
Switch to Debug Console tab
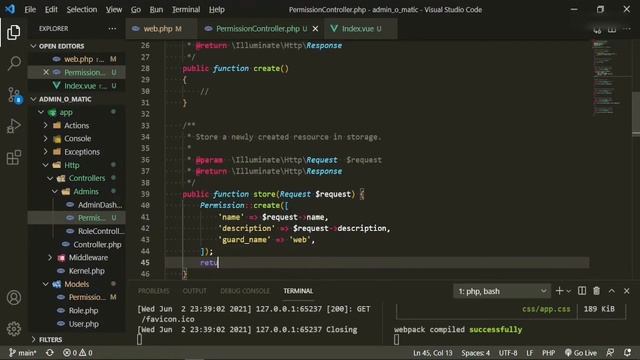point(245,291)
